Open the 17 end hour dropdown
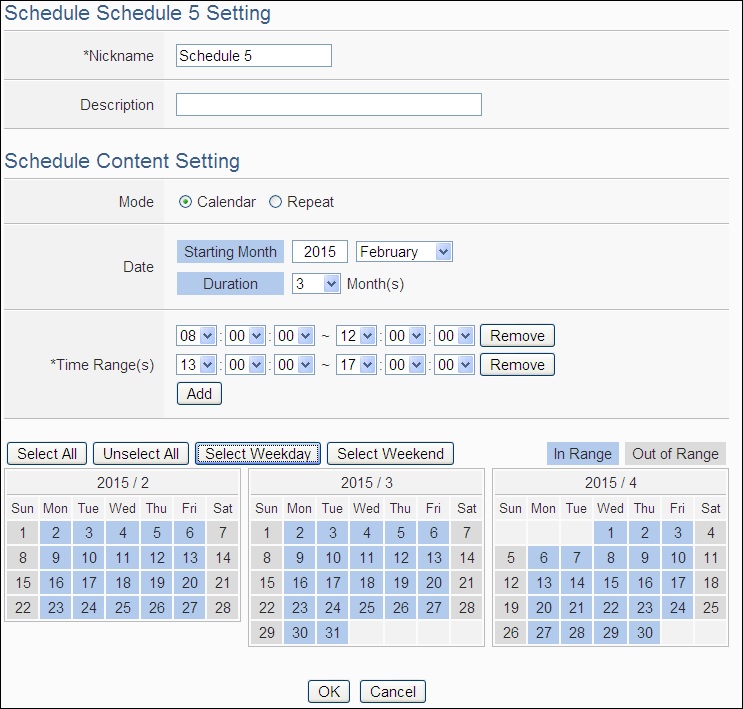Screen dimensions: 743x709 [355, 365]
